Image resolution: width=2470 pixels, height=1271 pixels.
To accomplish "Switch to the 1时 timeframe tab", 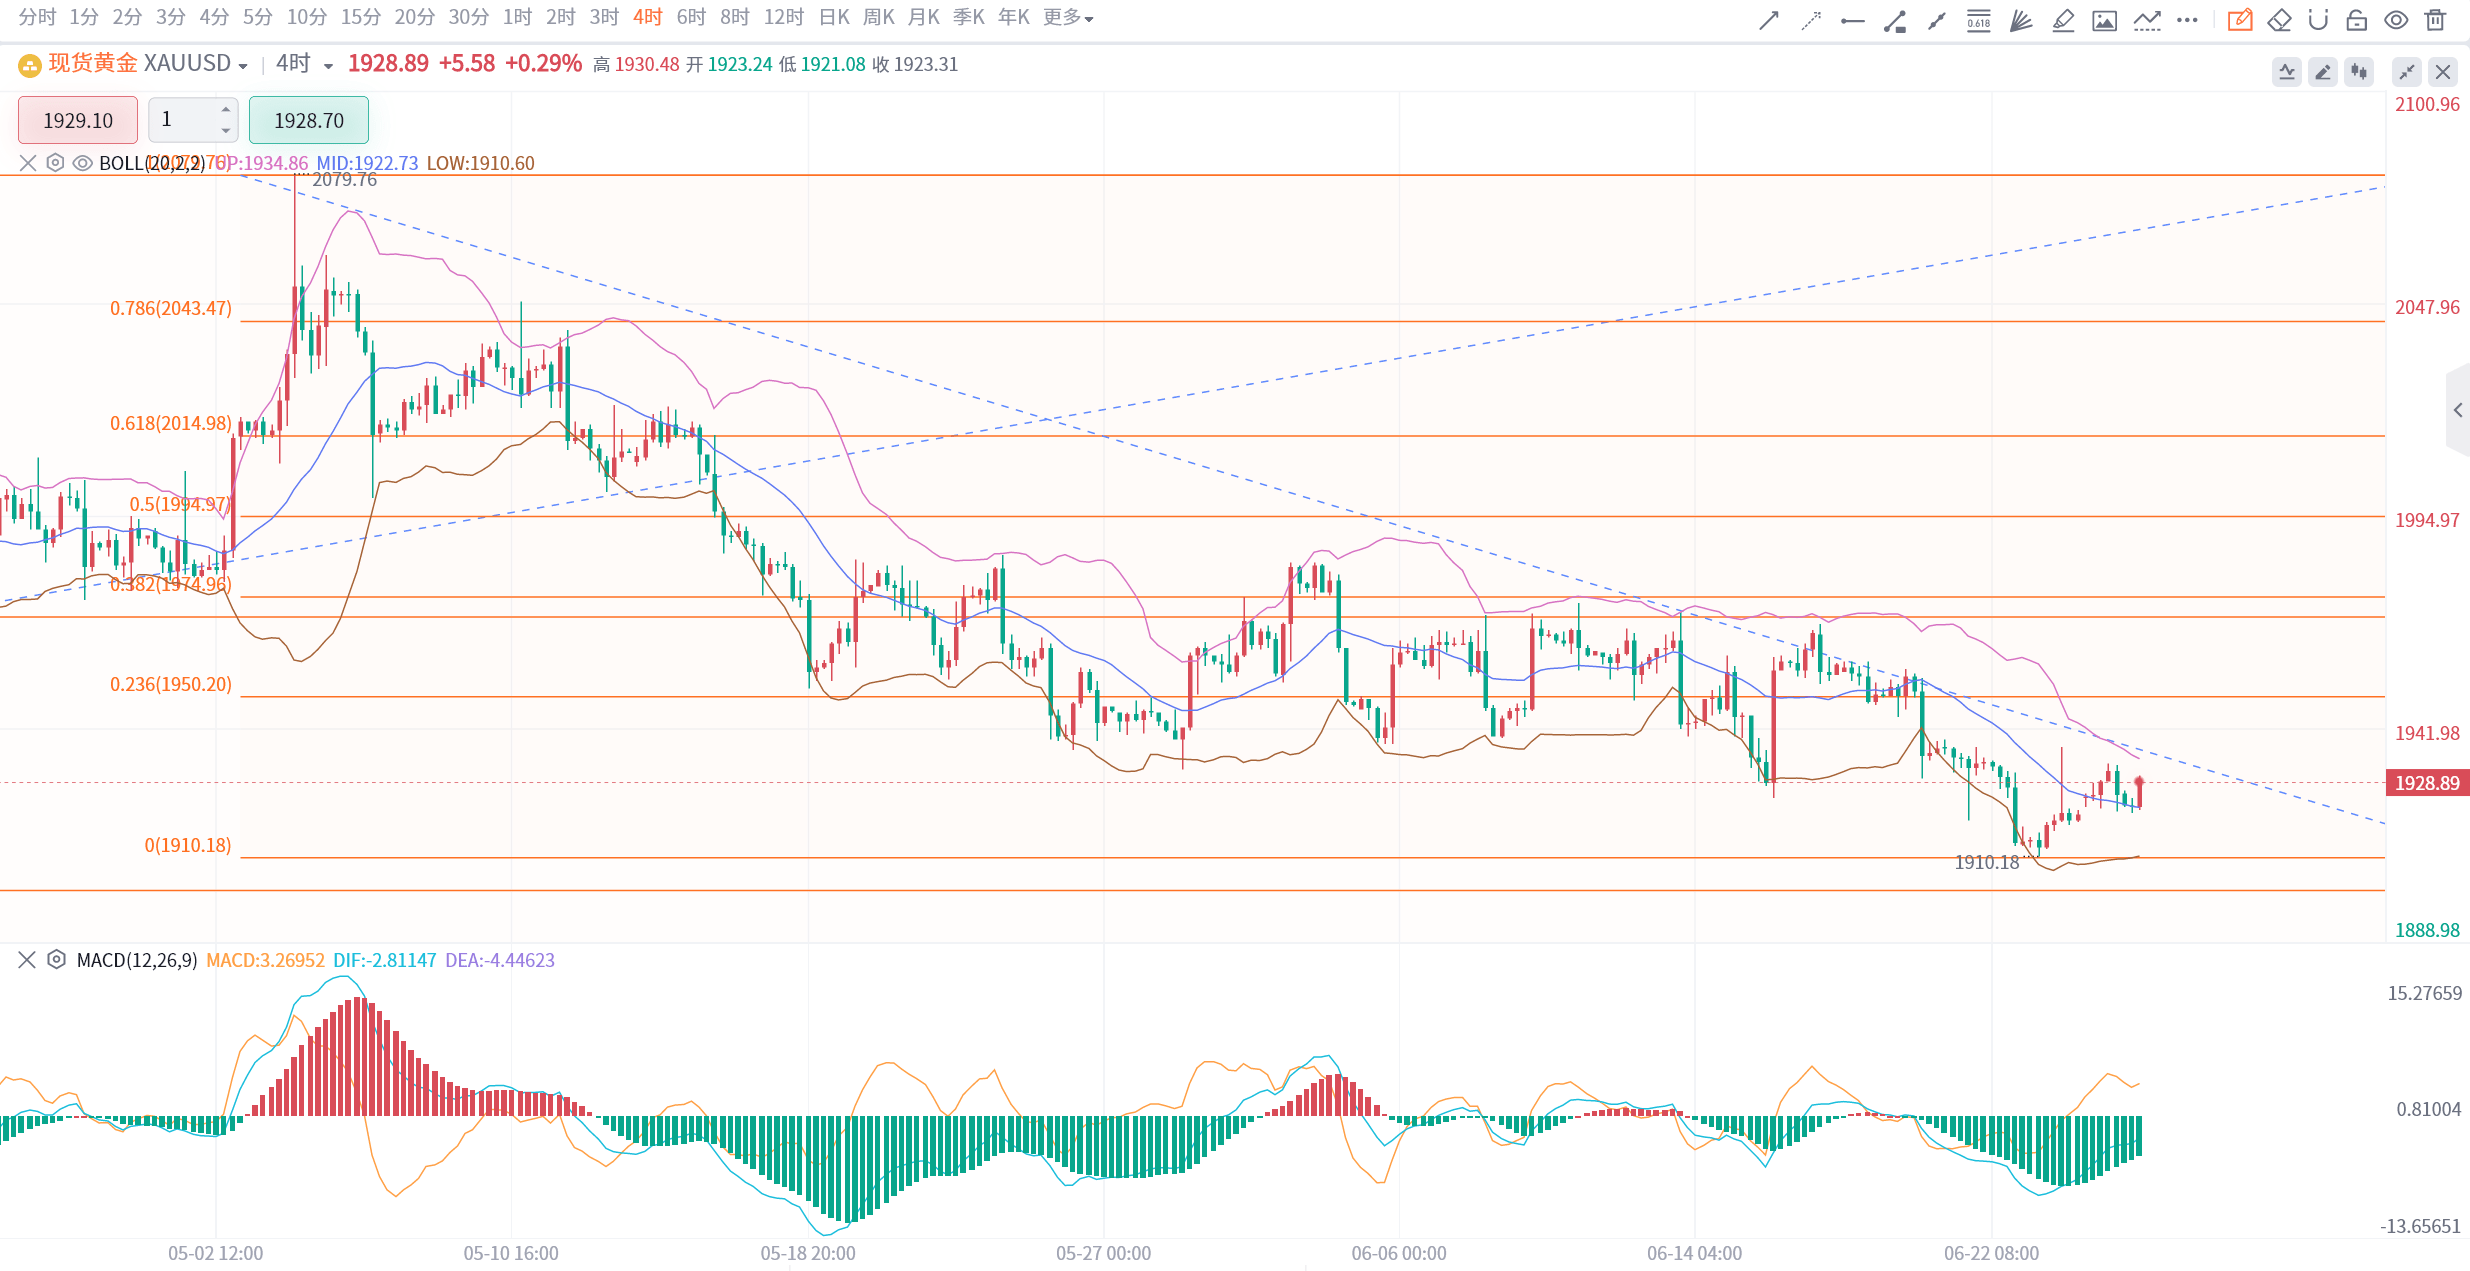I will (x=517, y=18).
